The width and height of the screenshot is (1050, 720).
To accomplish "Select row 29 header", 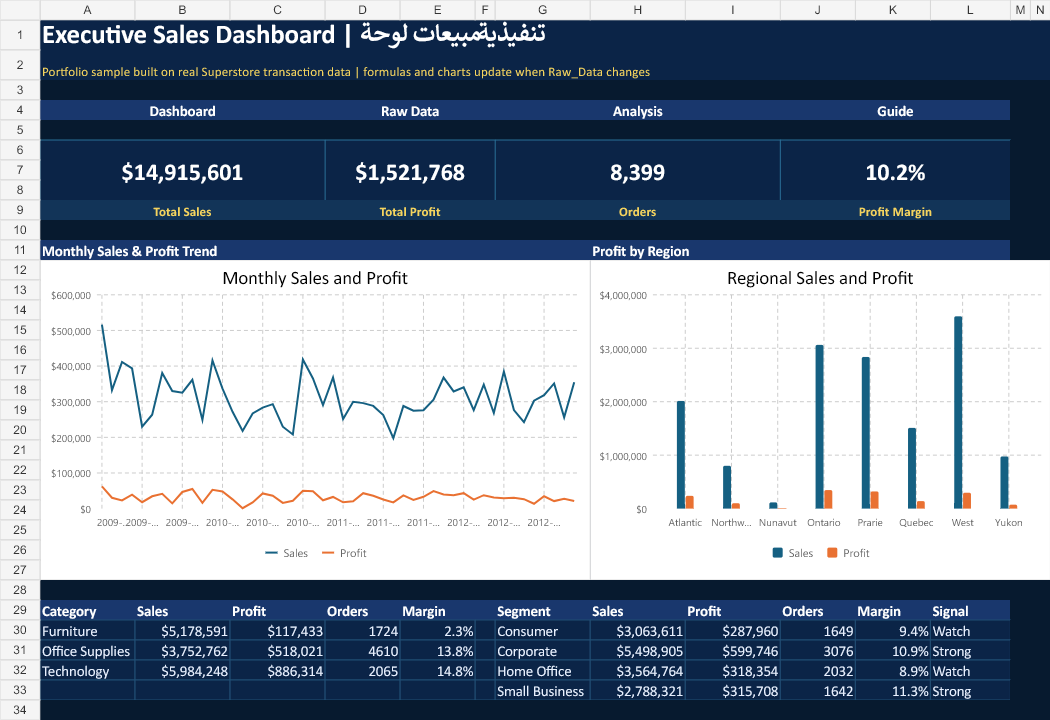I will [20, 609].
